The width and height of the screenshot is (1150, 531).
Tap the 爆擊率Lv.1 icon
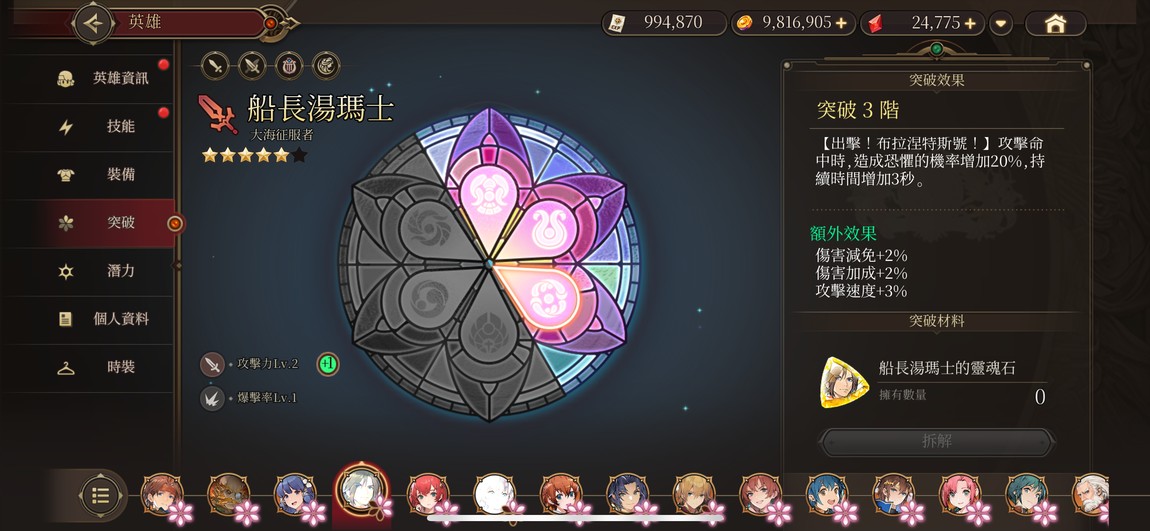click(213, 398)
